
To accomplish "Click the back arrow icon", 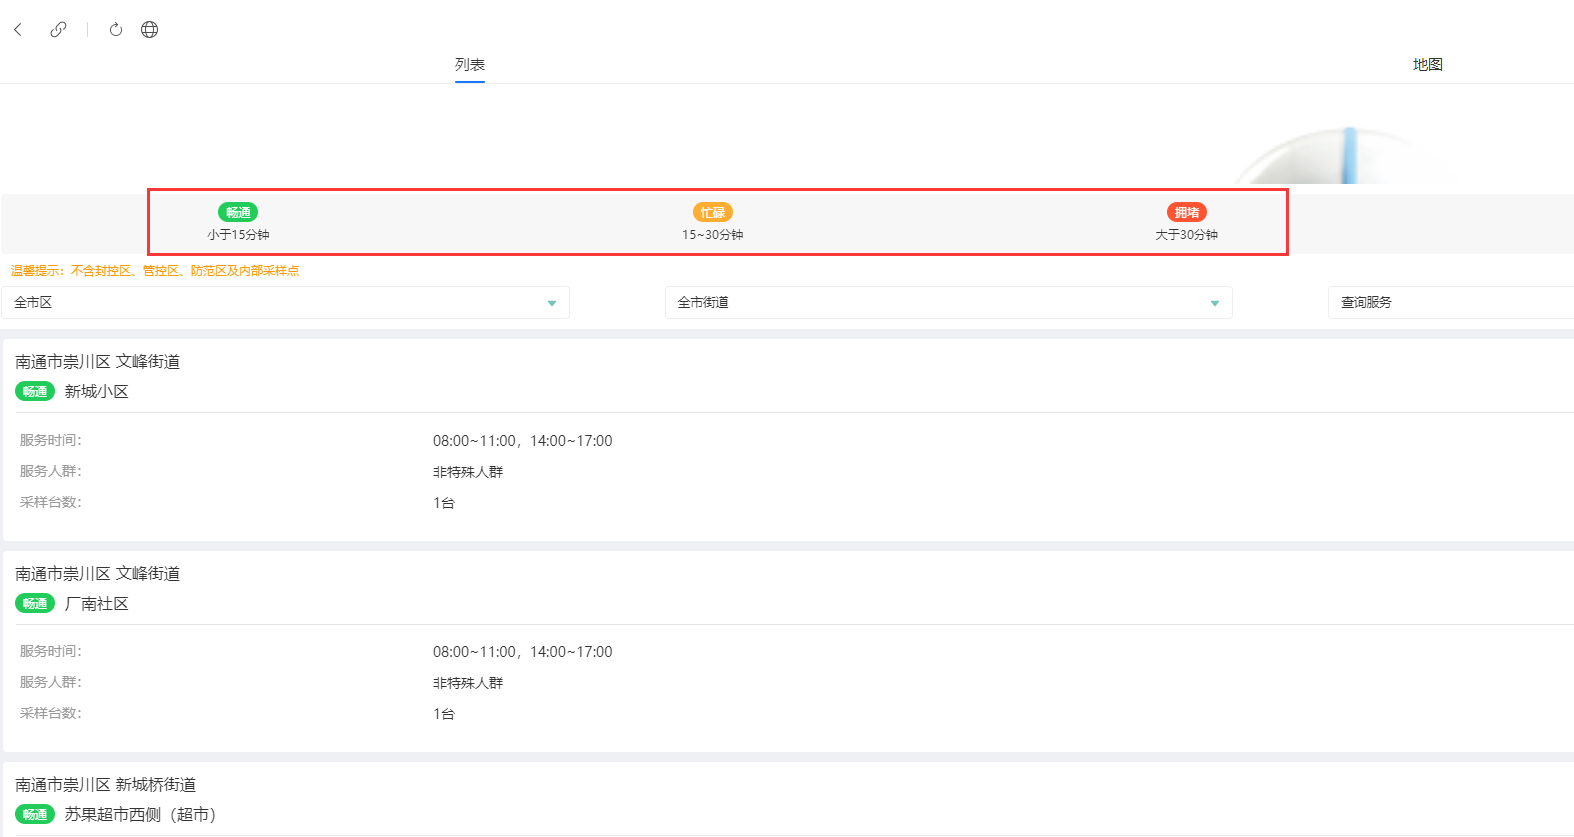I will pos(18,30).
